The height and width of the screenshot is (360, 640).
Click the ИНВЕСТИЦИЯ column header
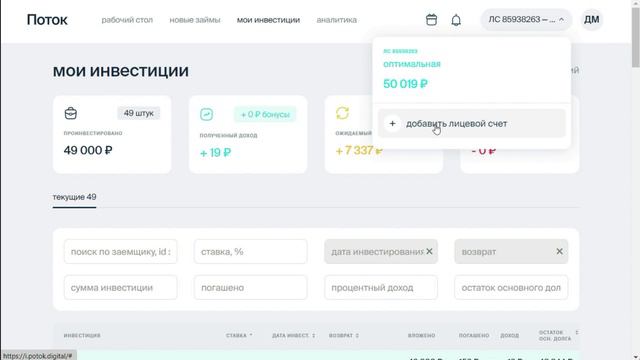82,335
